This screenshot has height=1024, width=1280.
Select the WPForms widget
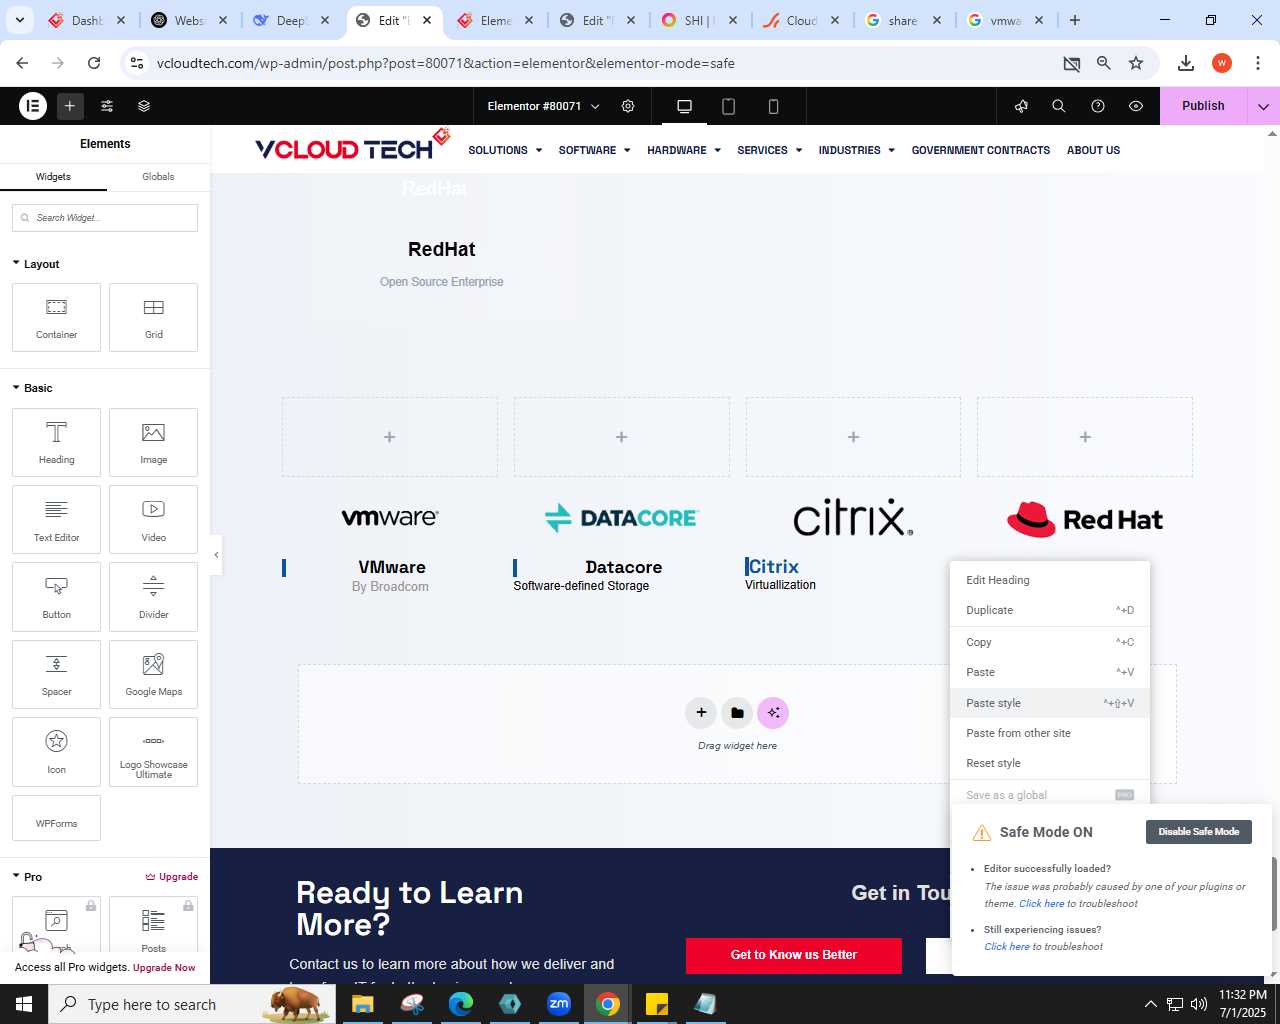tap(57, 818)
